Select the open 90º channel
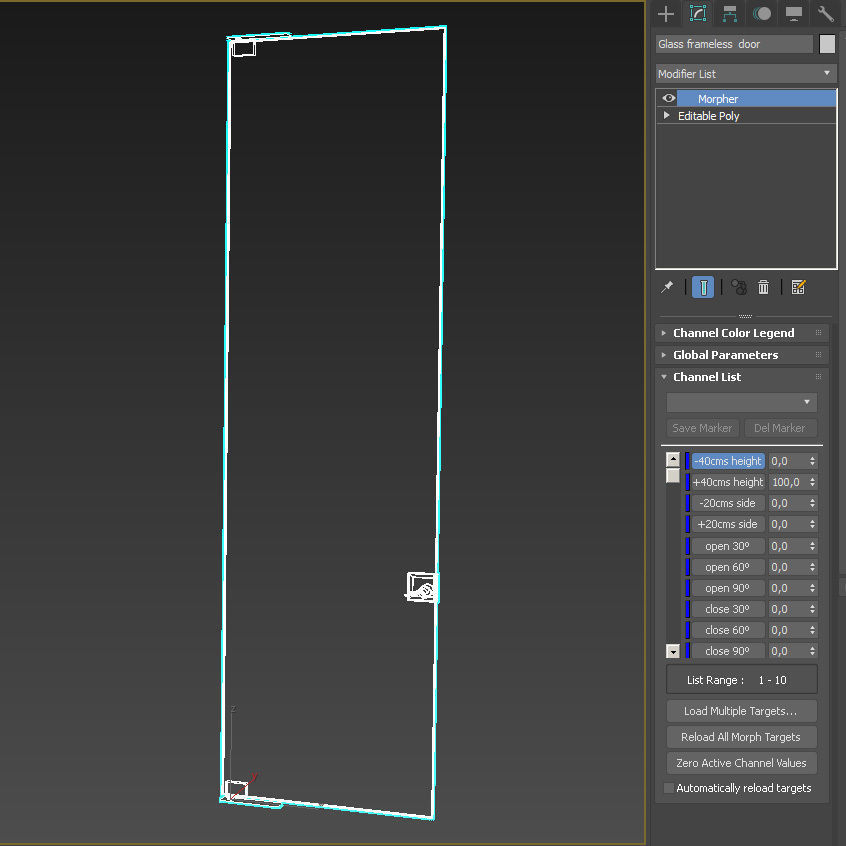 [727, 588]
